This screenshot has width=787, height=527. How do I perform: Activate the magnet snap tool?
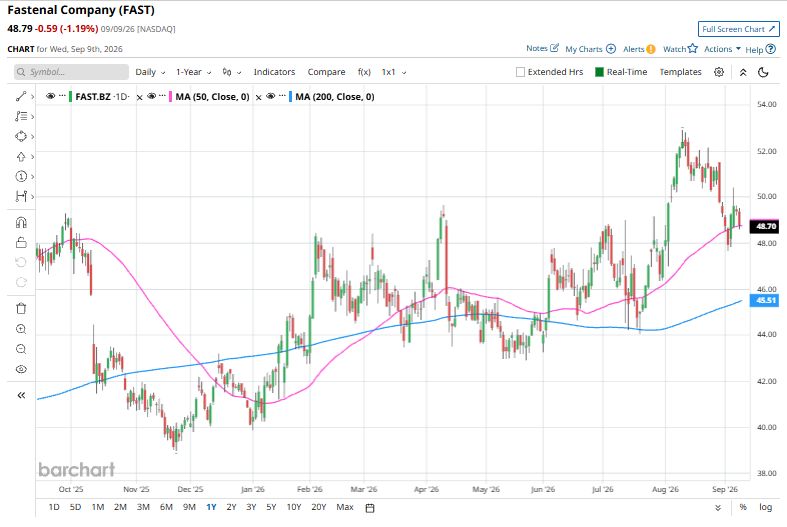(21, 222)
